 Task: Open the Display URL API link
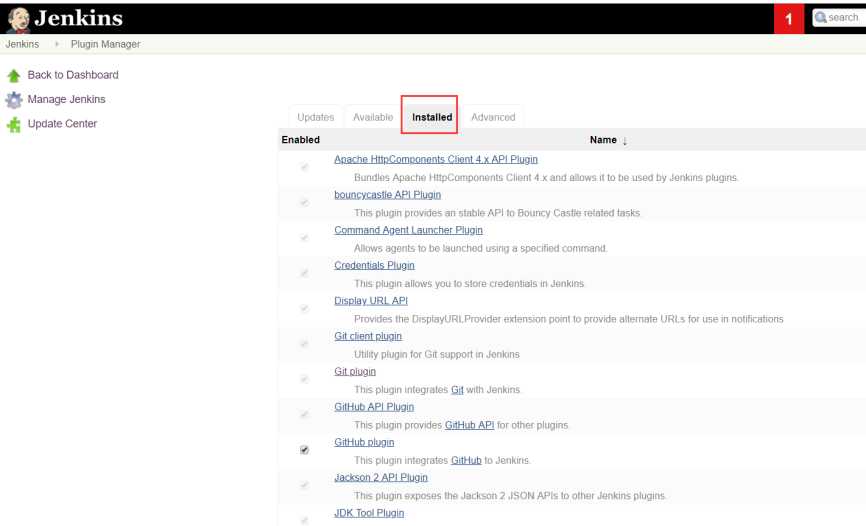[371, 301]
